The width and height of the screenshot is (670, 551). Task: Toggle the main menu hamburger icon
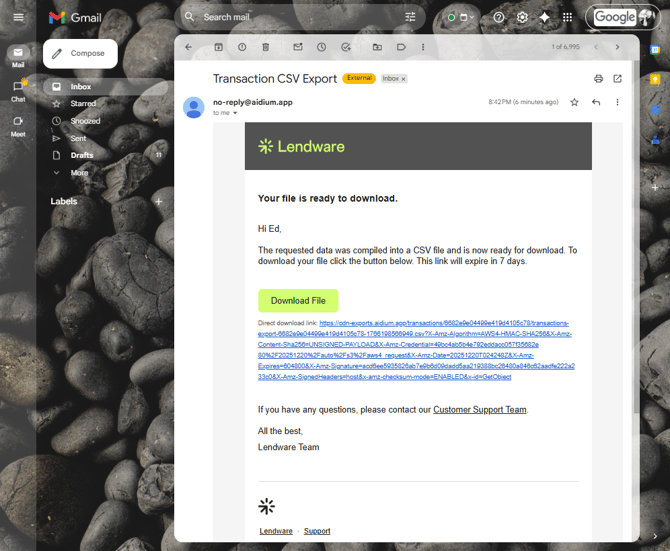point(18,17)
